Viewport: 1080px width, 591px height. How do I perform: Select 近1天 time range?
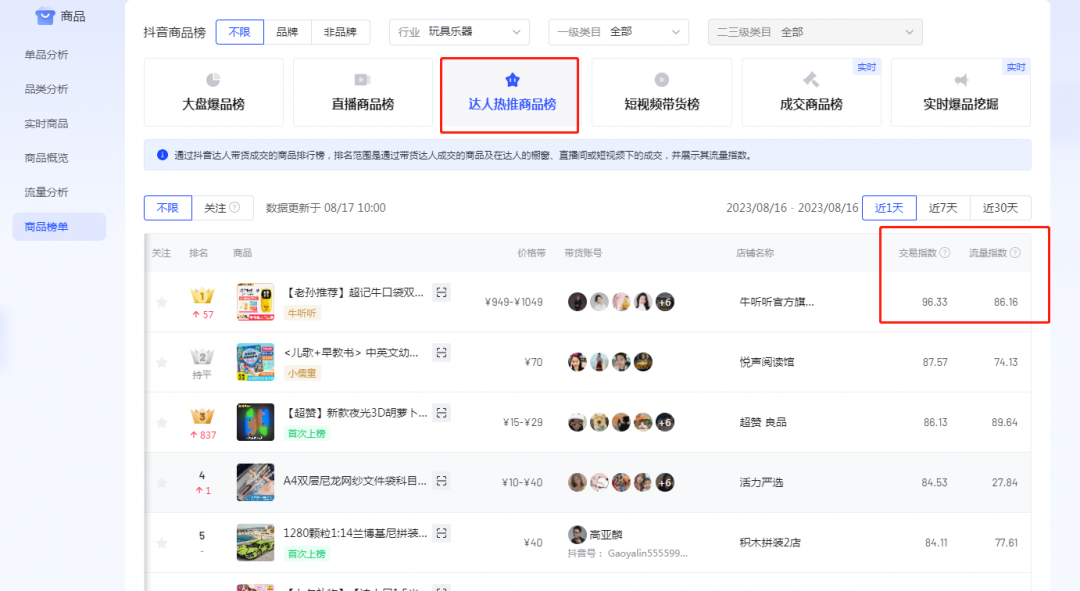[889, 207]
